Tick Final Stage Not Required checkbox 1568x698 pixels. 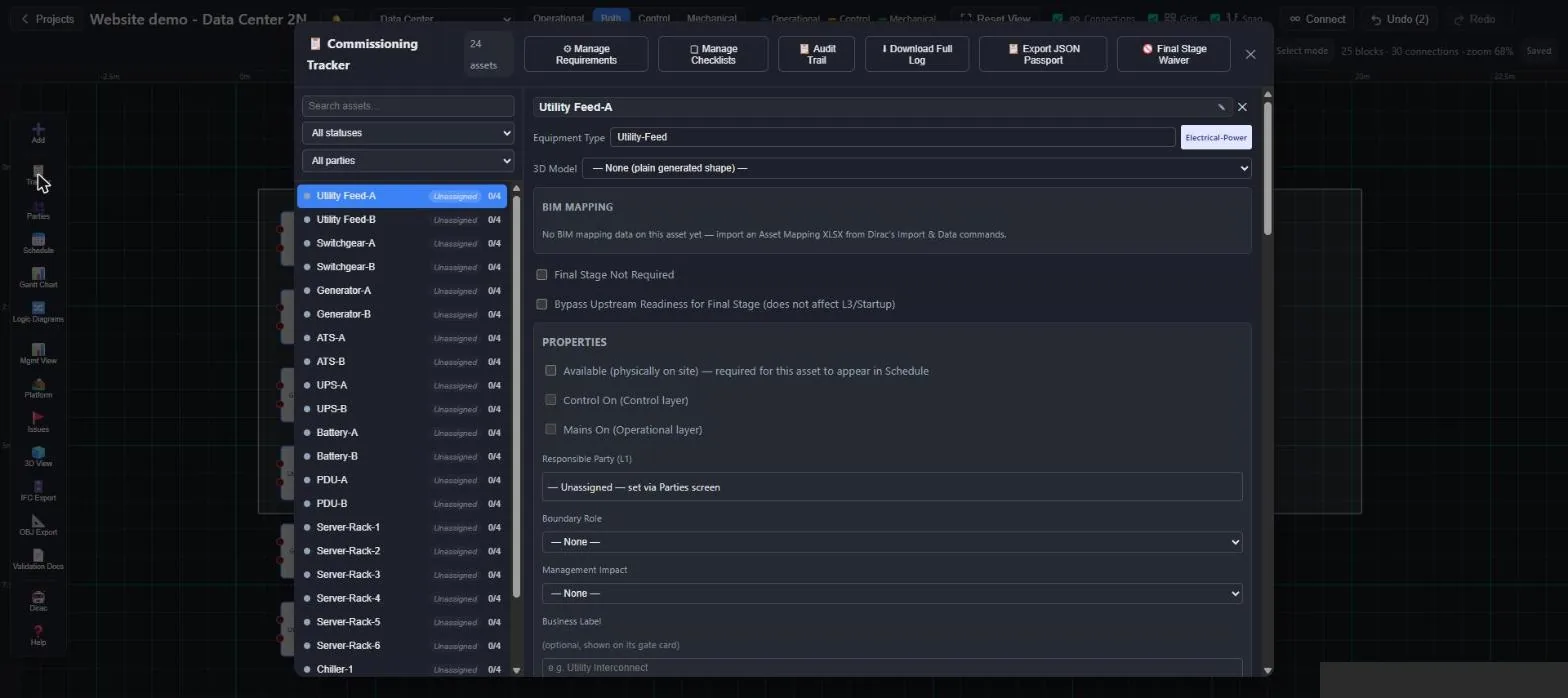[x=542, y=274]
